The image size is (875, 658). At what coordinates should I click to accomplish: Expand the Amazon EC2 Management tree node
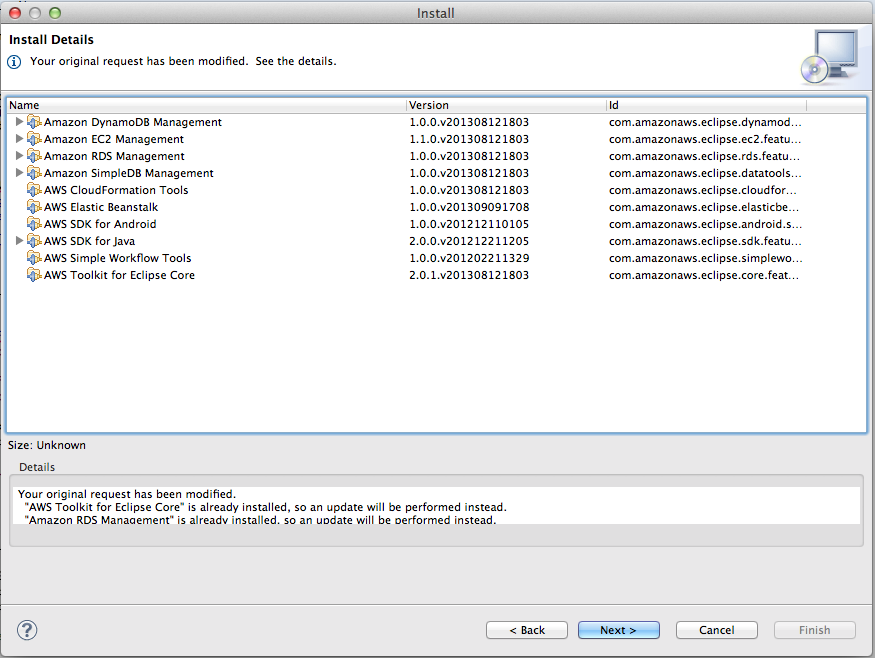coord(19,138)
